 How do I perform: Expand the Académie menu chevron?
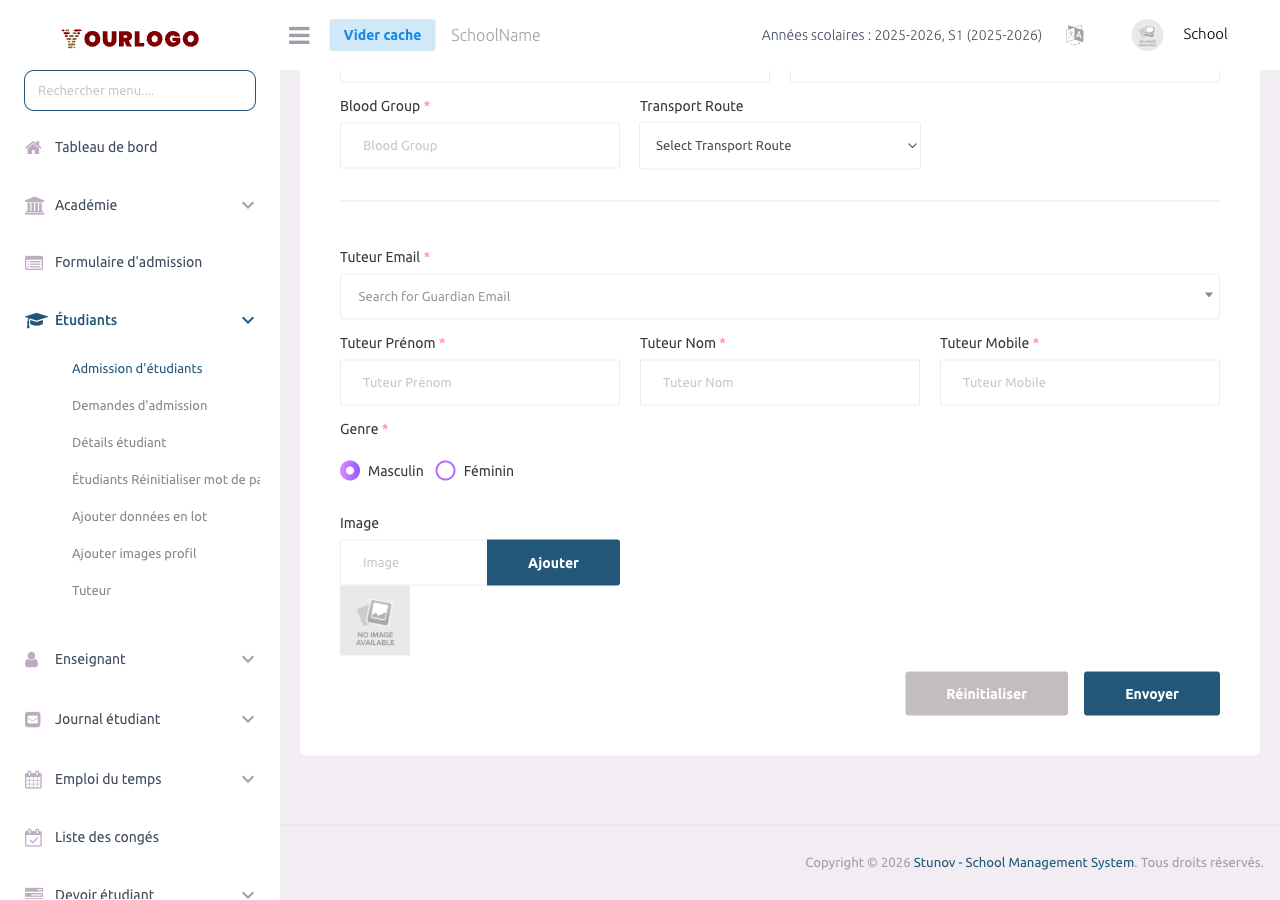click(247, 204)
